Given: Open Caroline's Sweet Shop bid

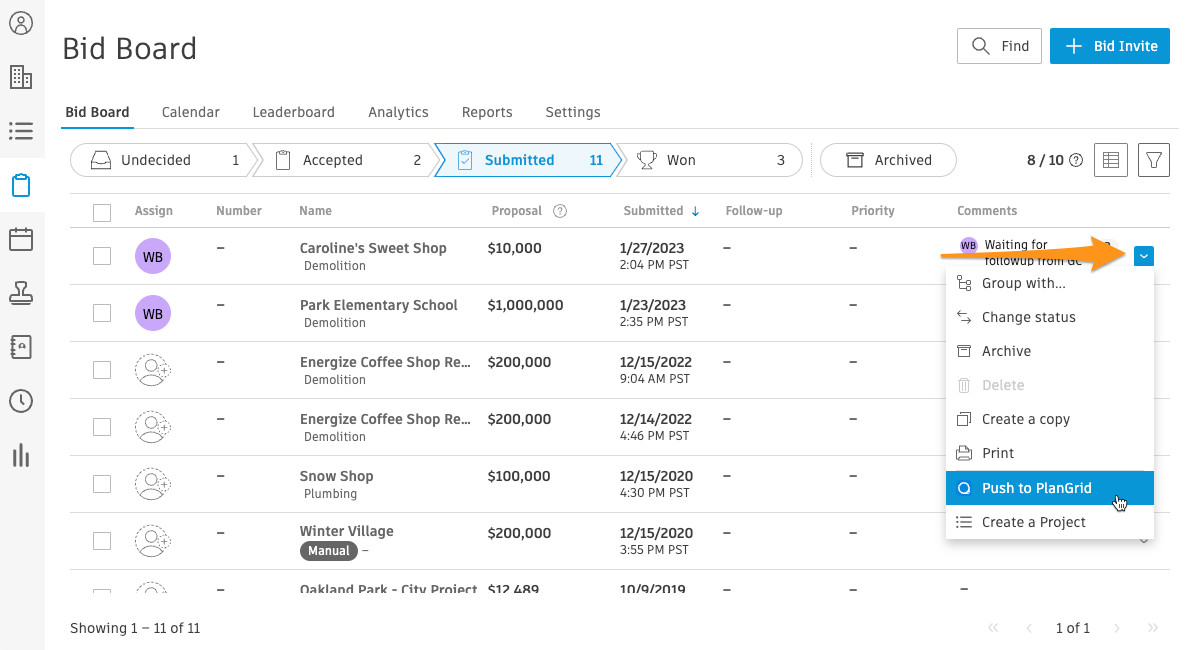Looking at the screenshot, I should [372, 248].
